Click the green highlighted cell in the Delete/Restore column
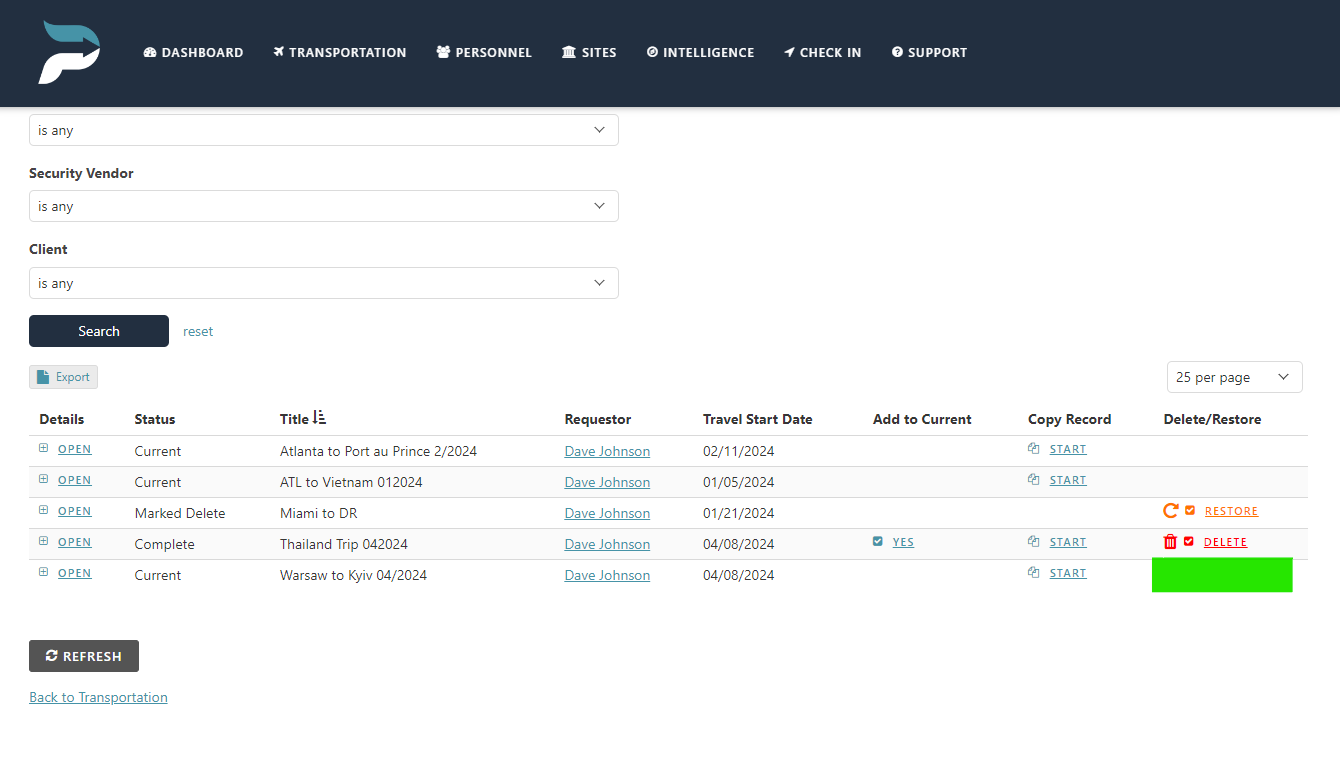This screenshot has width=1340, height=762. (1222, 574)
